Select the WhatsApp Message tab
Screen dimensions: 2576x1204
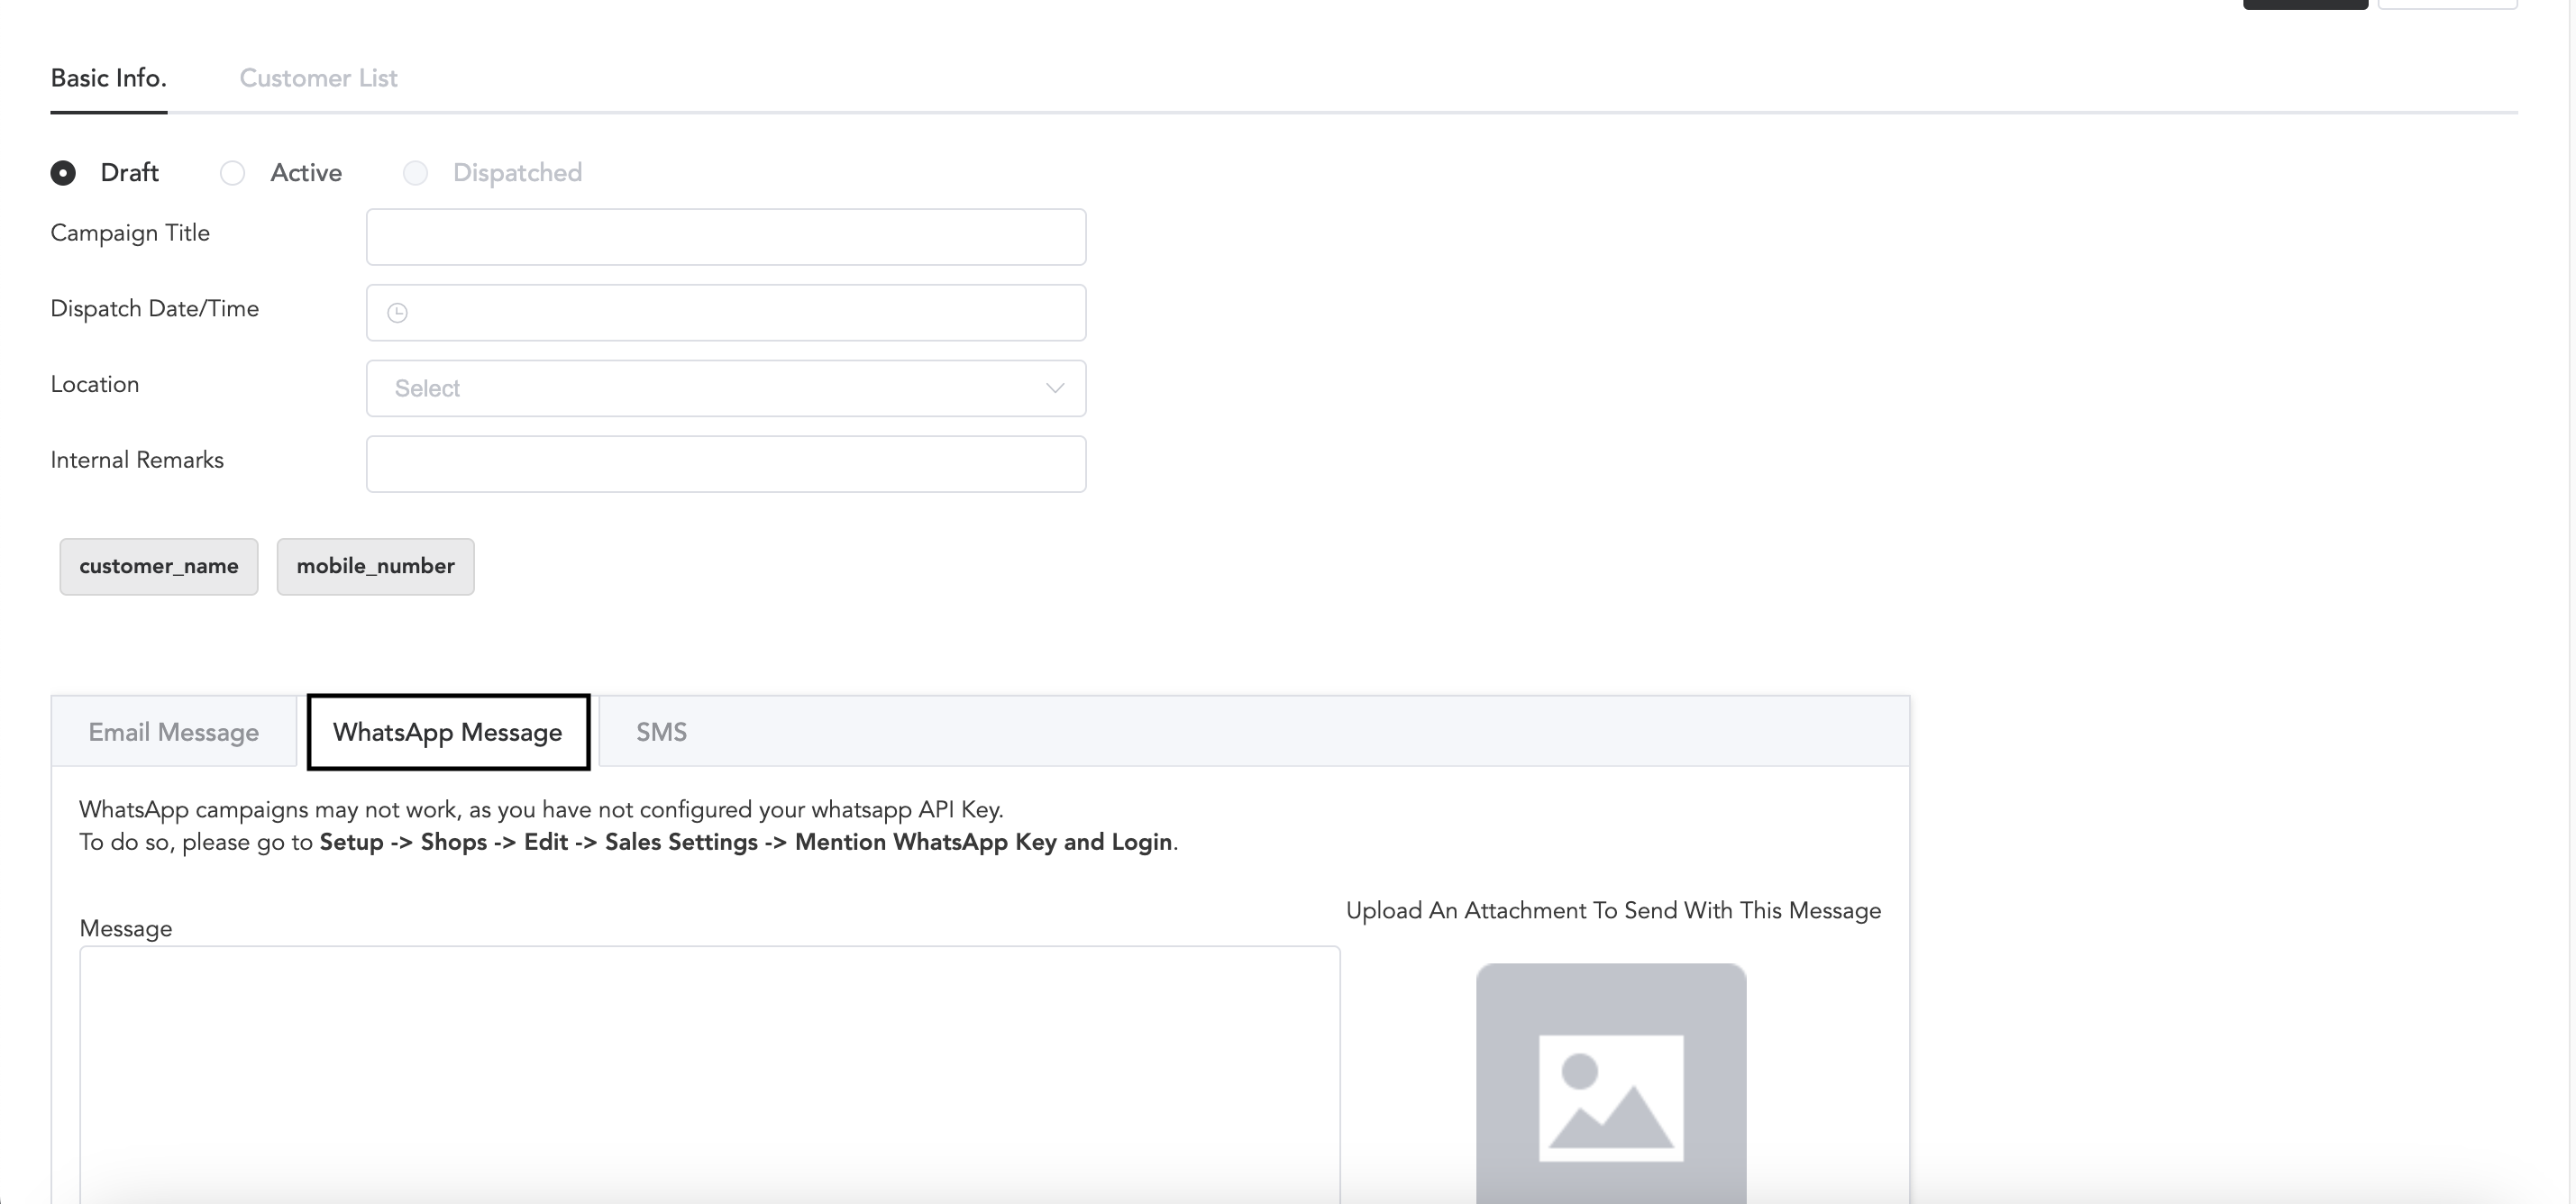448,732
